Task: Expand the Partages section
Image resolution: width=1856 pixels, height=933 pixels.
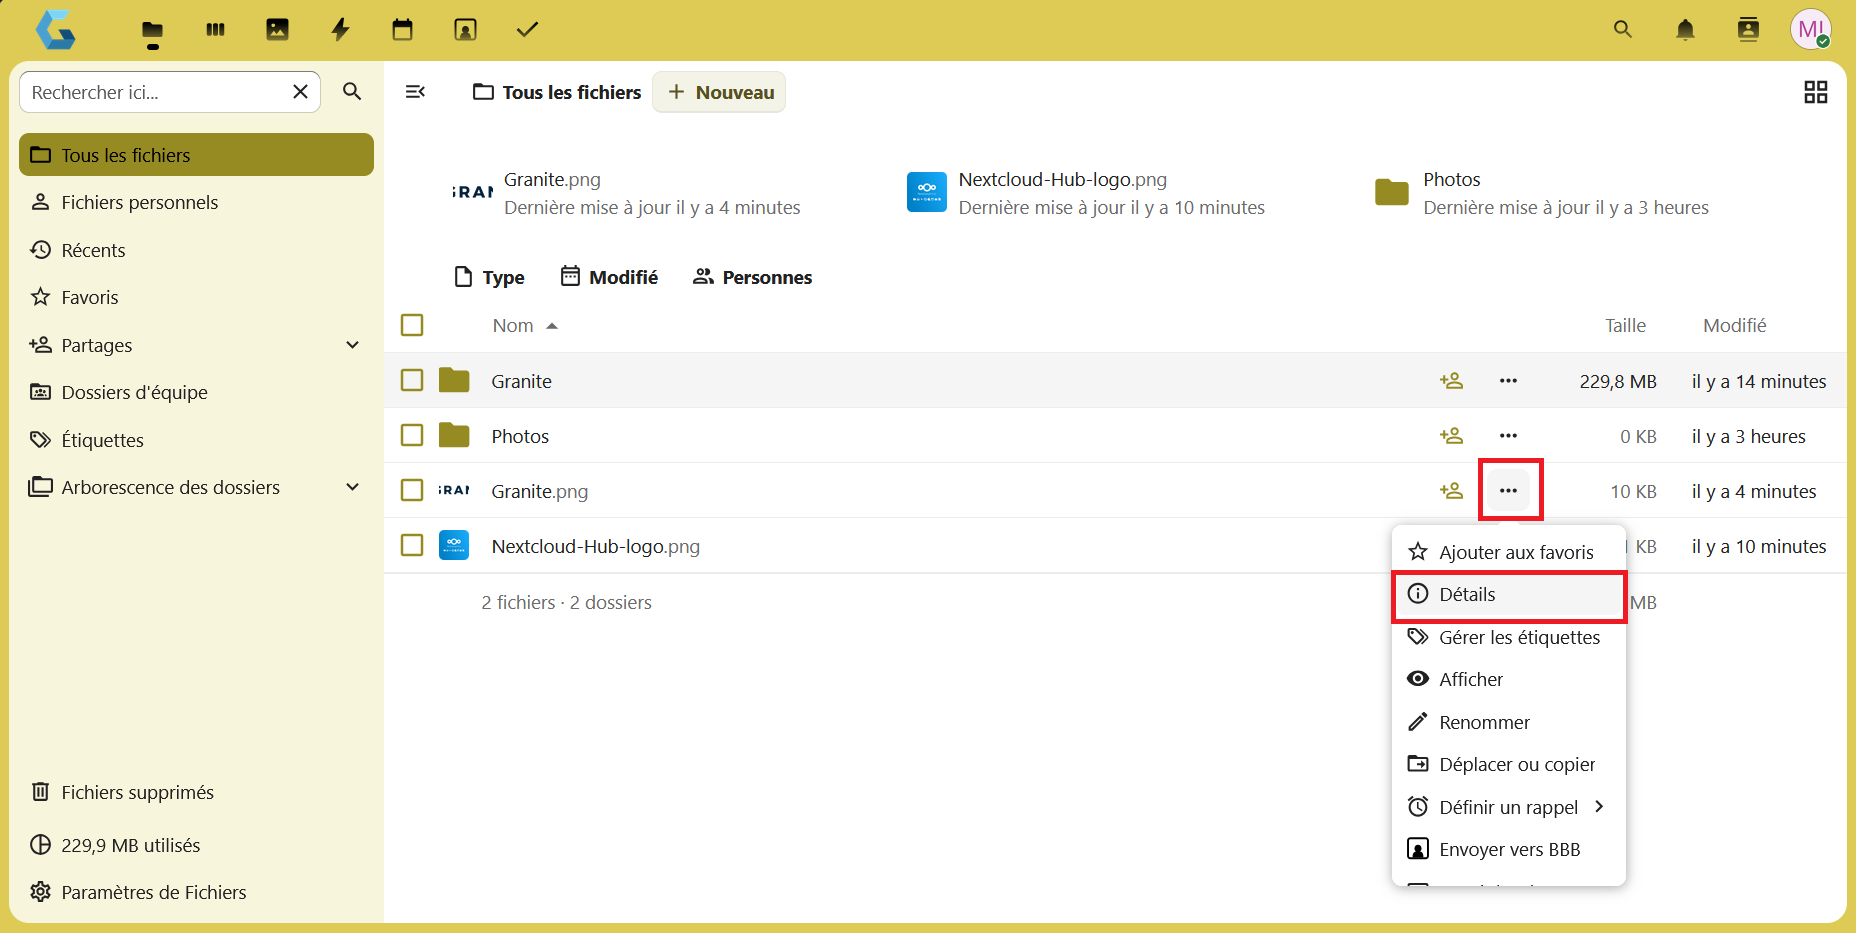Action: [x=352, y=345]
